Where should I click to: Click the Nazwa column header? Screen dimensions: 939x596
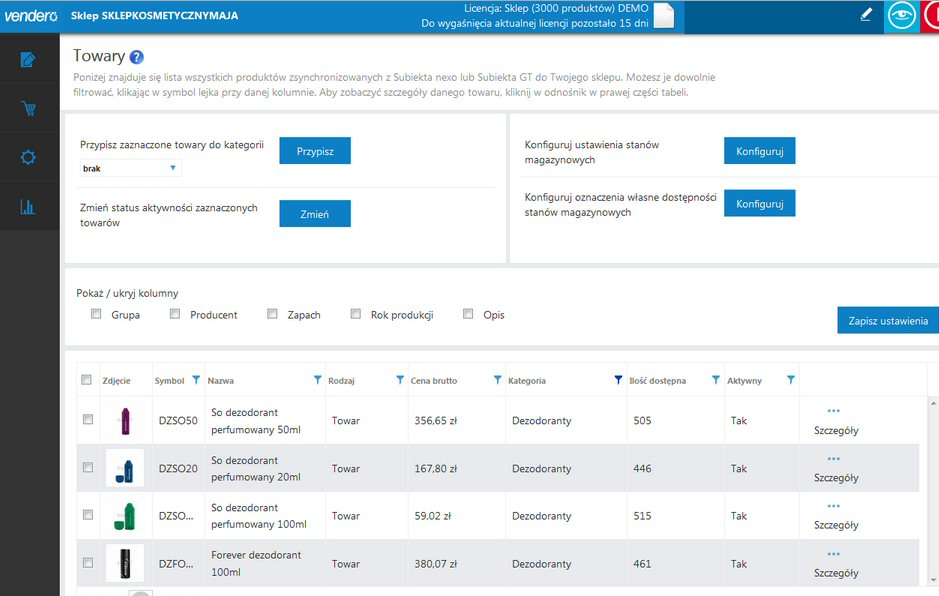(x=221, y=381)
